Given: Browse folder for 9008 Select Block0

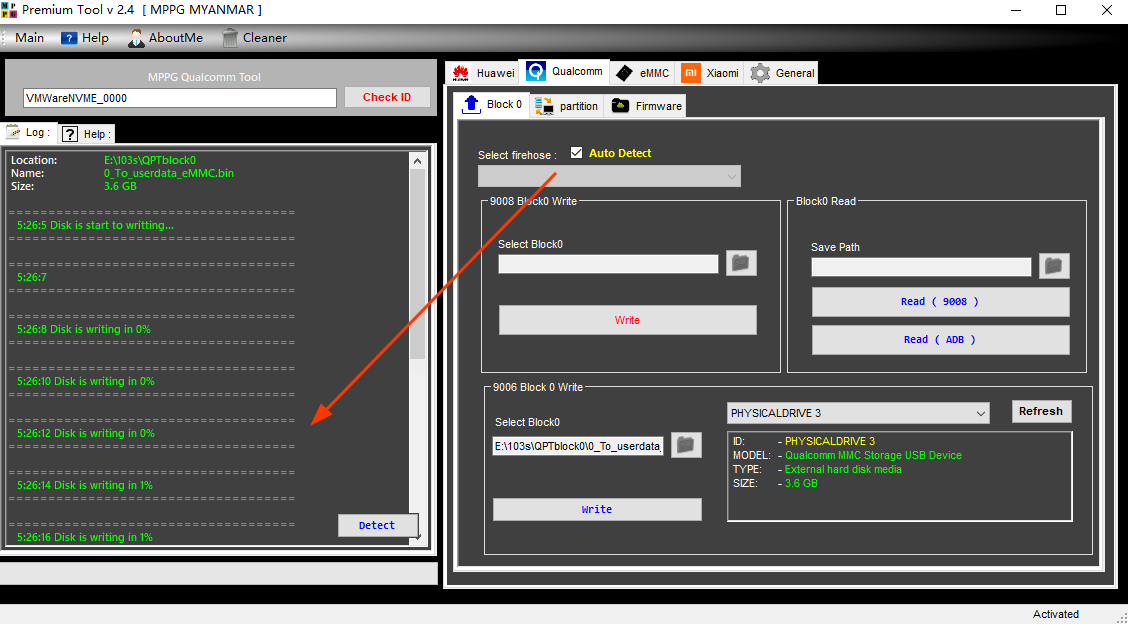Looking at the screenshot, I should coord(741,263).
